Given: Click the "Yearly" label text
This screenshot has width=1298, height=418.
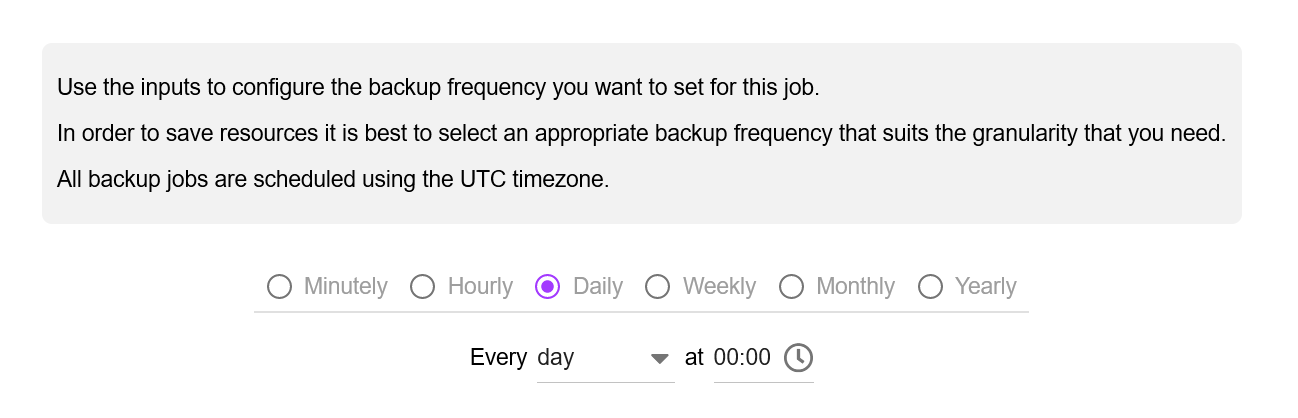Looking at the screenshot, I should point(985,287).
